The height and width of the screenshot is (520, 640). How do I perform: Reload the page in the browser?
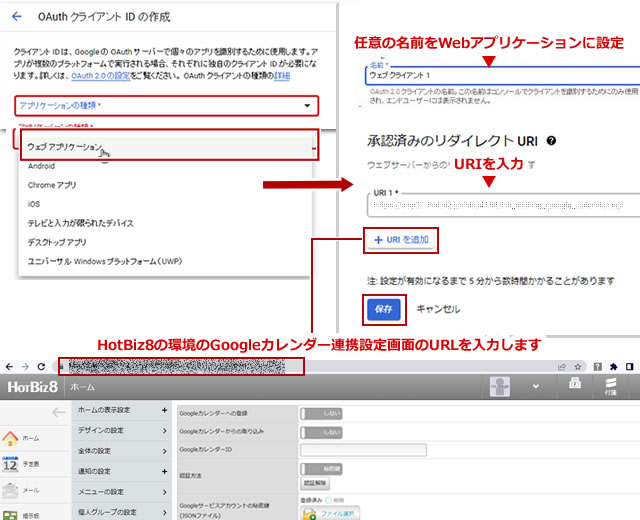(x=41, y=367)
